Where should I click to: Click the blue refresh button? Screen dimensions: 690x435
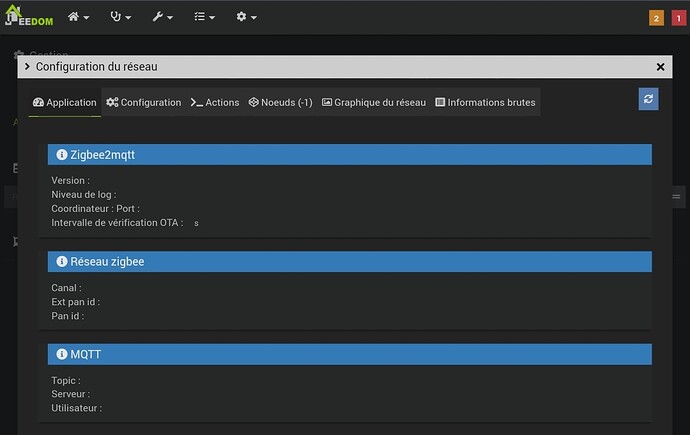(x=648, y=99)
